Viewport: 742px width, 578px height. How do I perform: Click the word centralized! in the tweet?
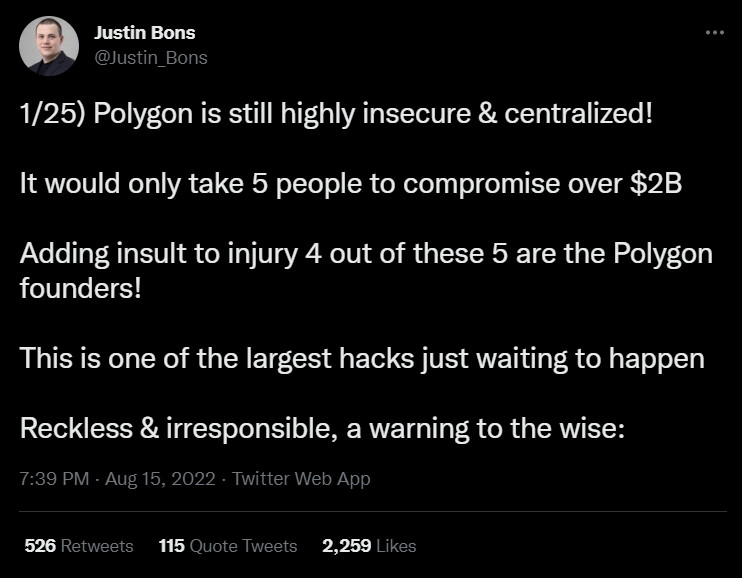[578, 114]
